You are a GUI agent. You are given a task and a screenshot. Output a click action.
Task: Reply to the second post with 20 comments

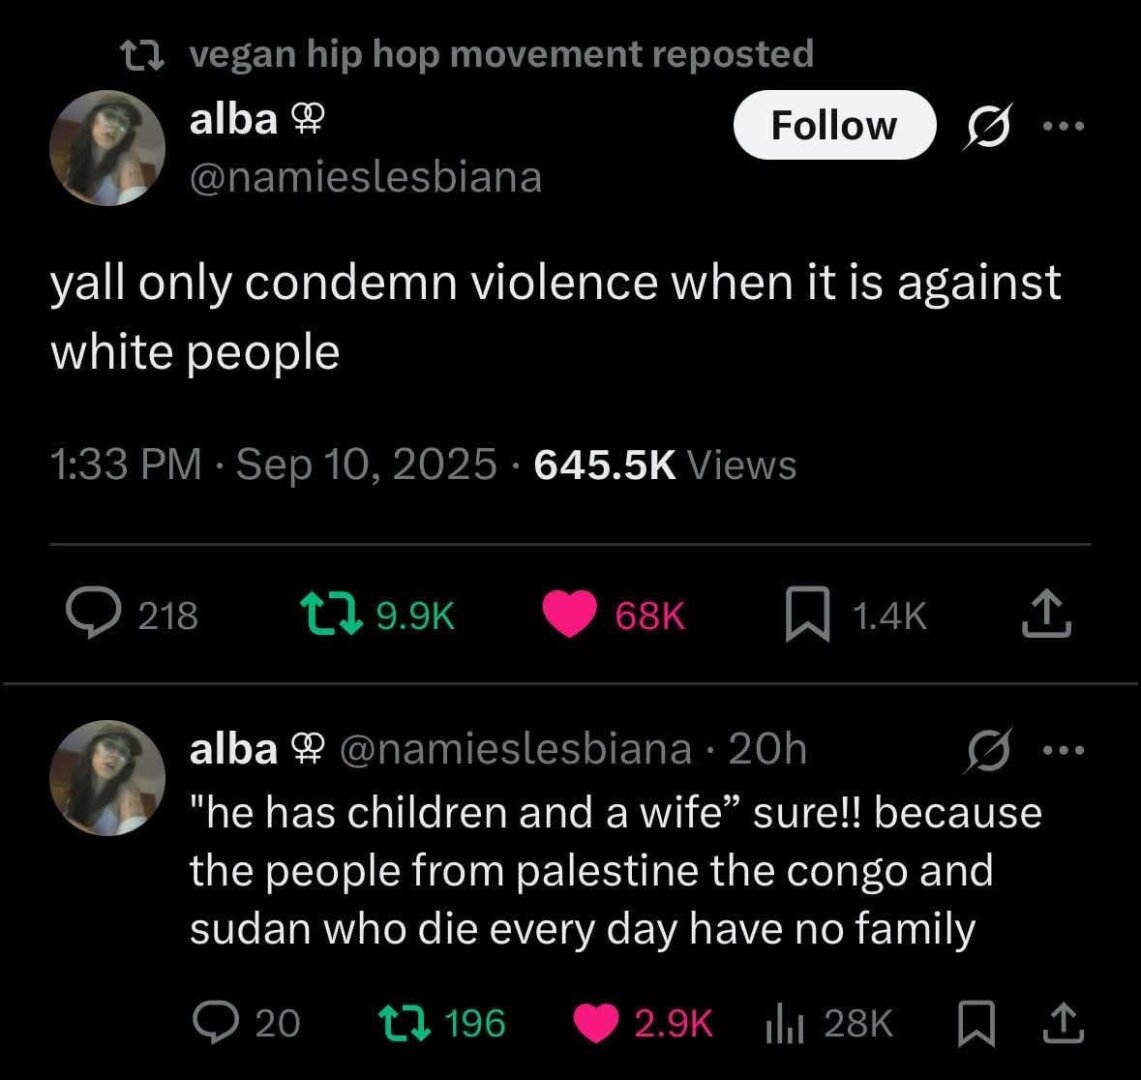[246, 1022]
